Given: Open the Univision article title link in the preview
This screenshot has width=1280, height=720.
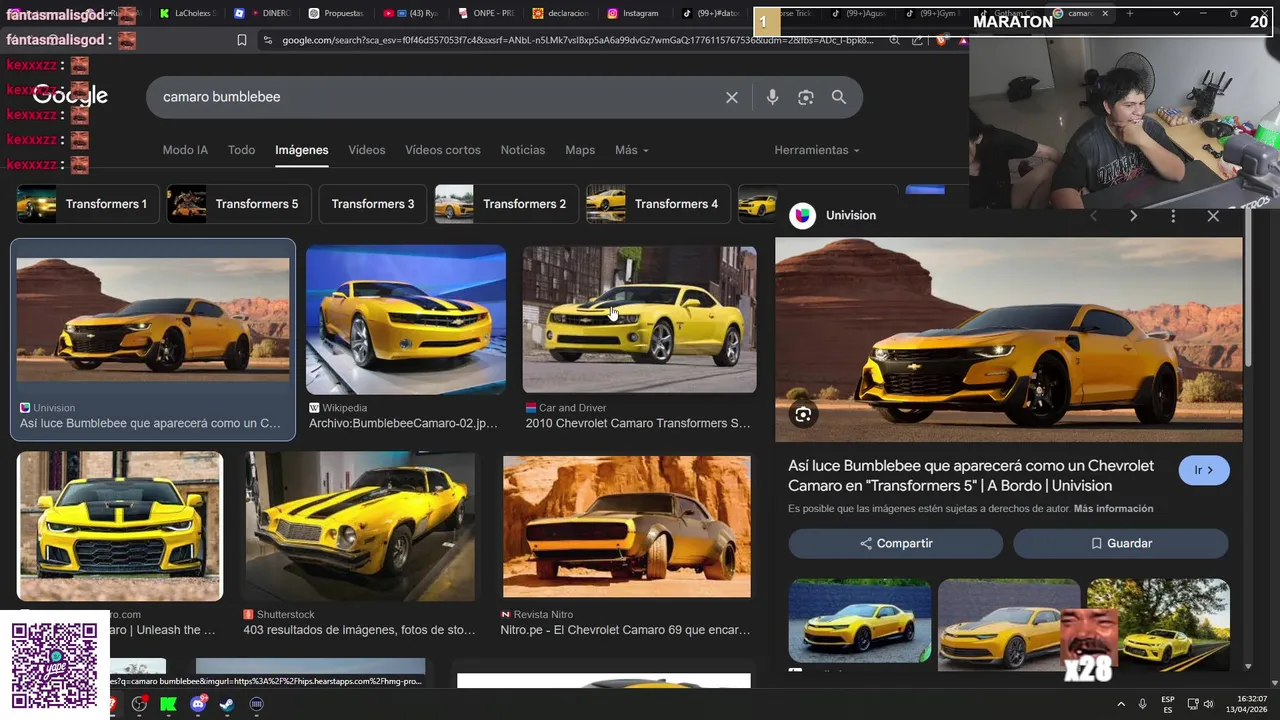Looking at the screenshot, I should point(971,476).
